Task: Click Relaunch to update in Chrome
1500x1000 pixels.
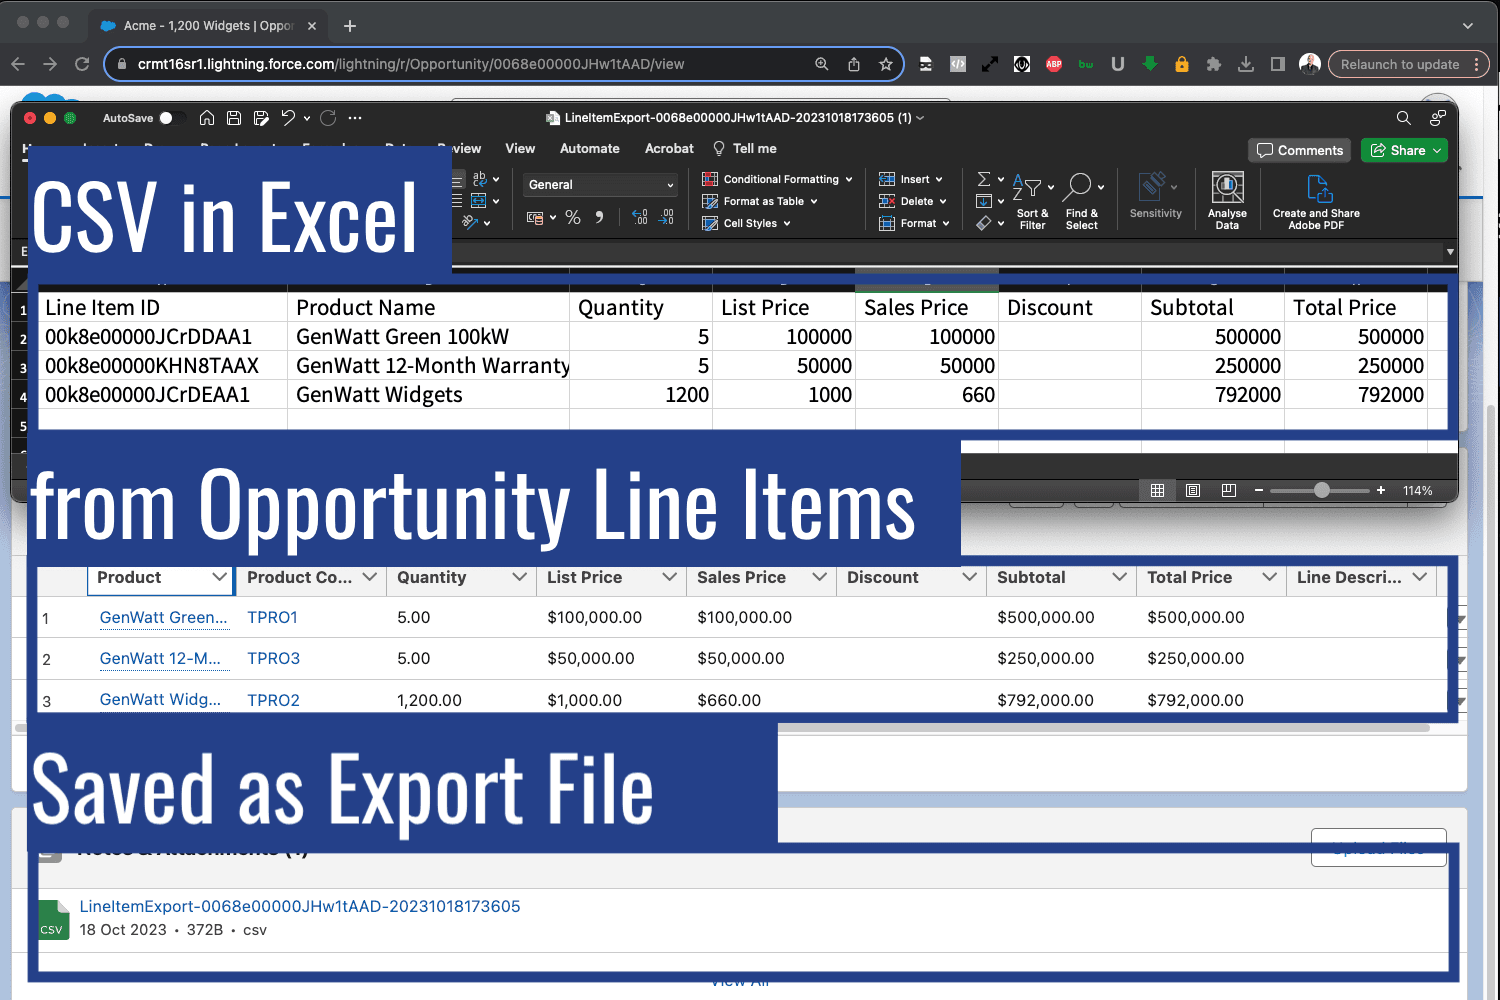Action: [1408, 64]
